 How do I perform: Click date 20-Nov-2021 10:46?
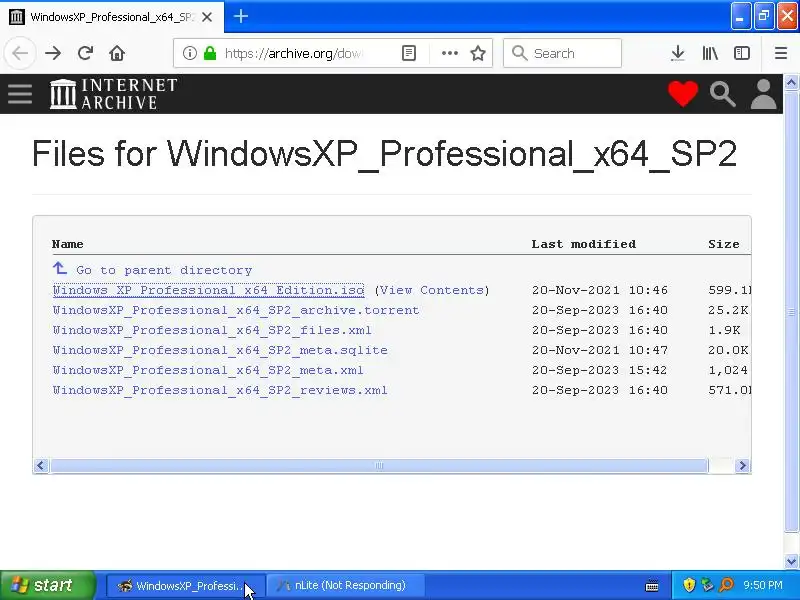click(x=599, y=290)
